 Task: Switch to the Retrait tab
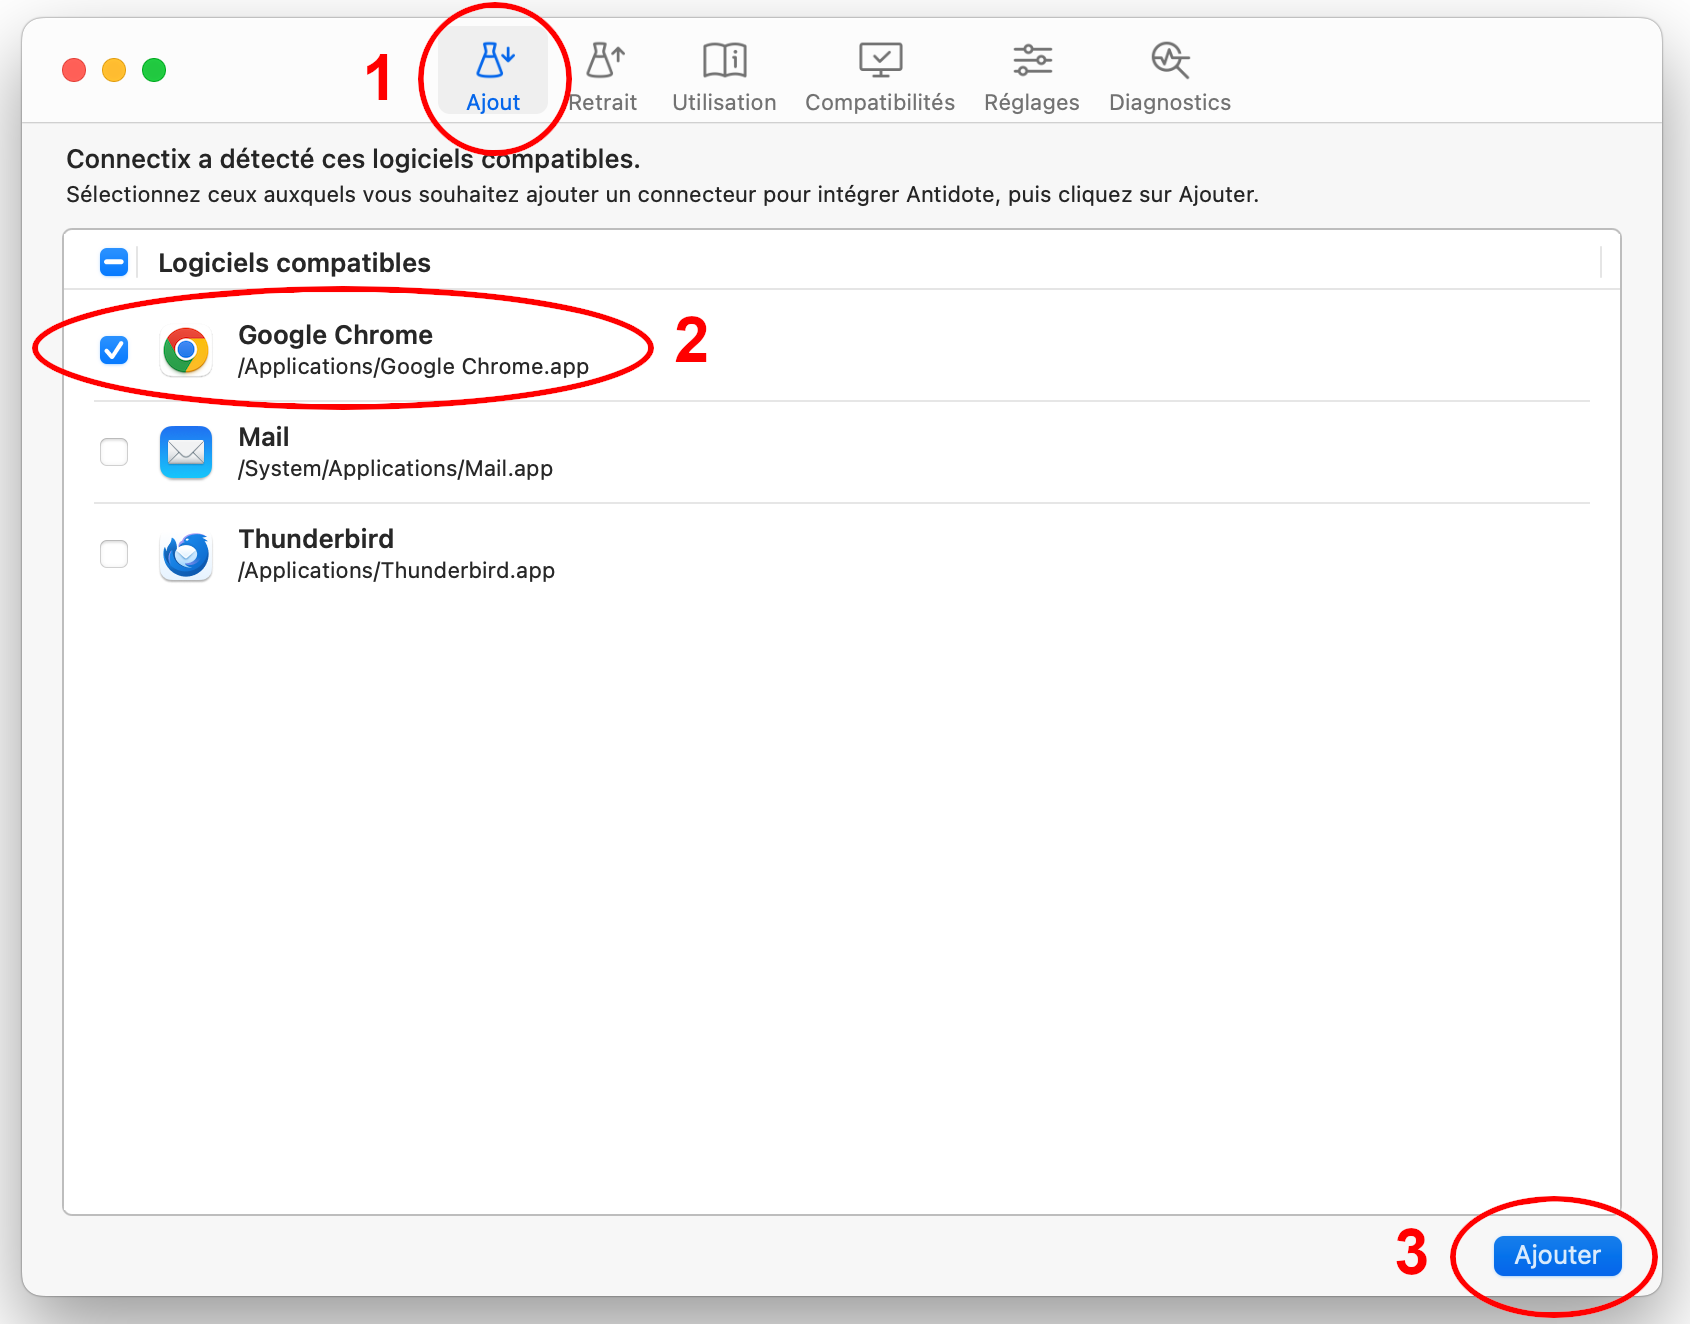click(603, 76)
